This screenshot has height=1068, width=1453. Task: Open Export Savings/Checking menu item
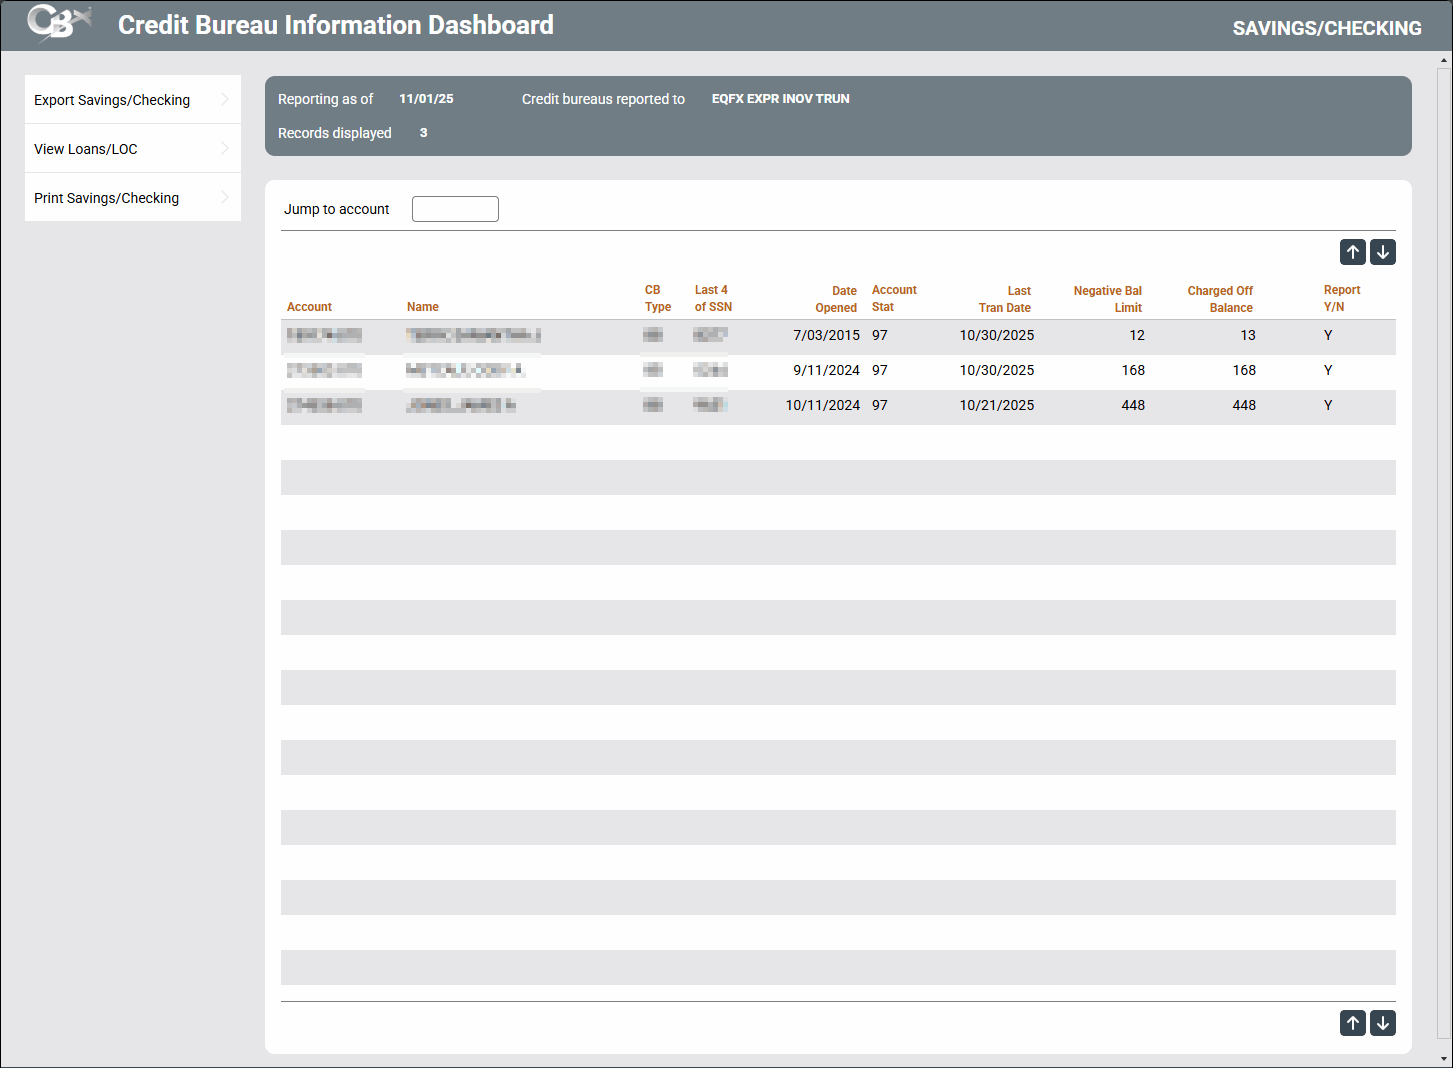click(x=112, y=100)
